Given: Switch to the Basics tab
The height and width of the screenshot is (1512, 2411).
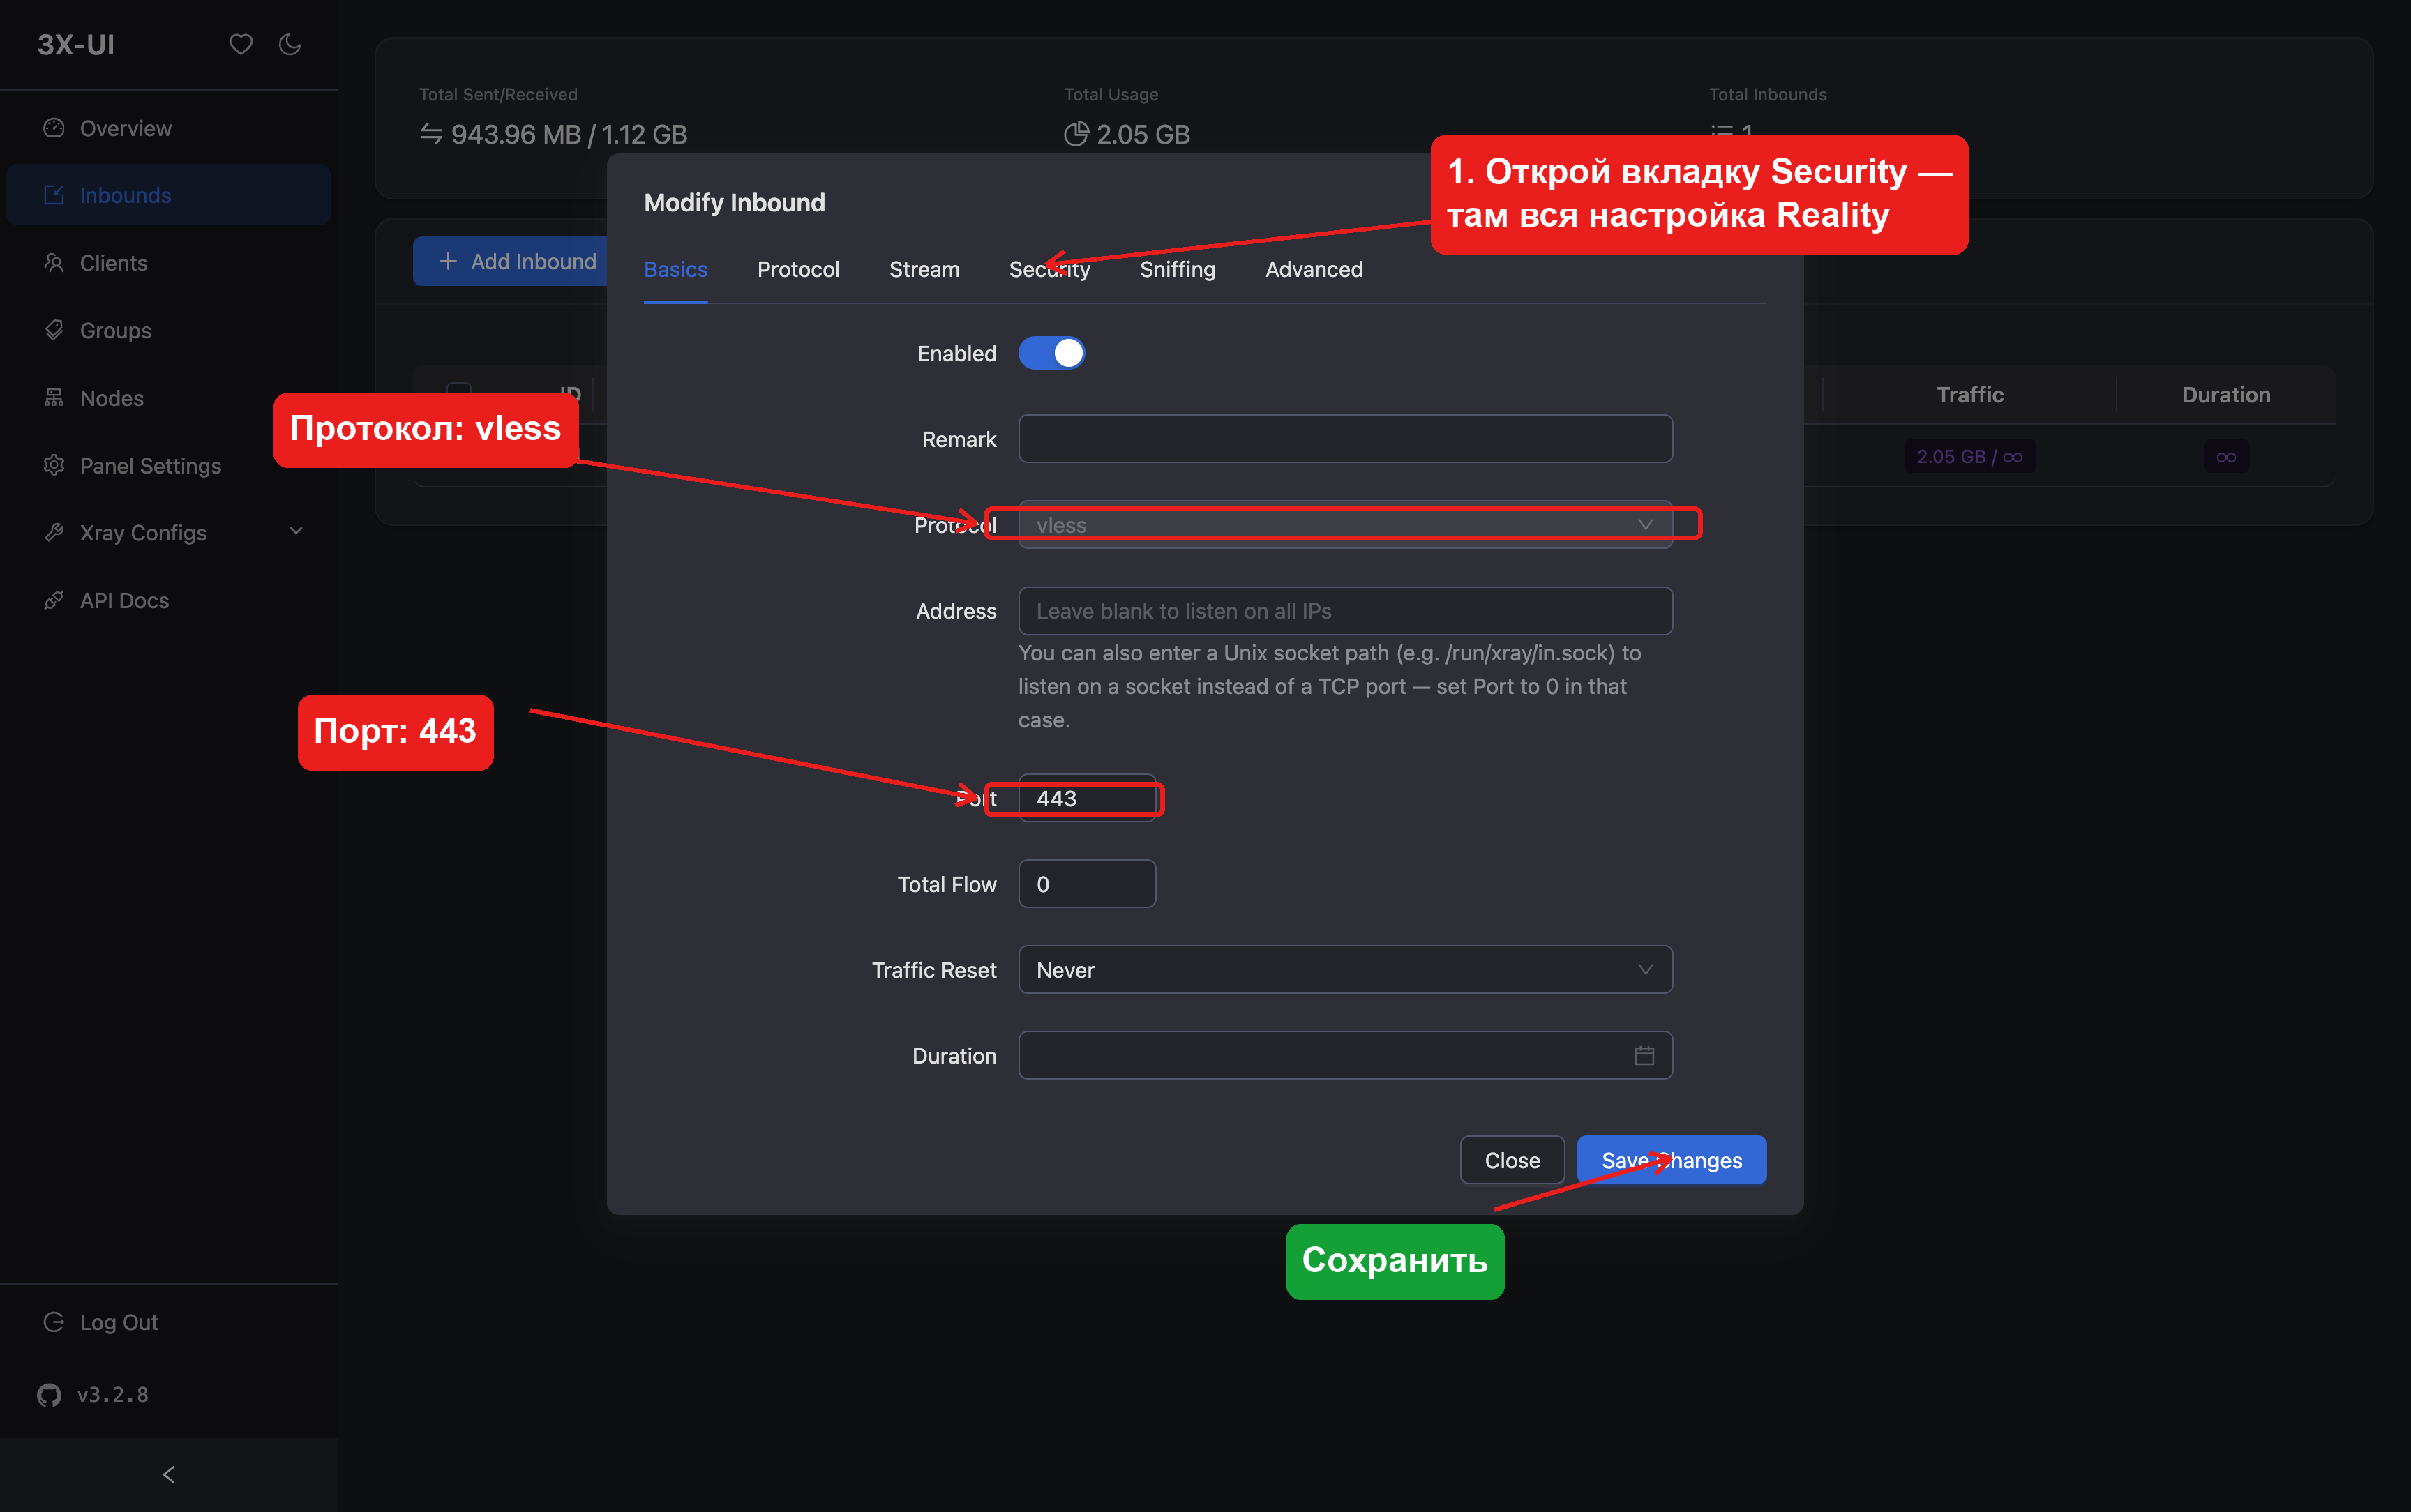Looking at the screenshot, I should click(676, 269).
